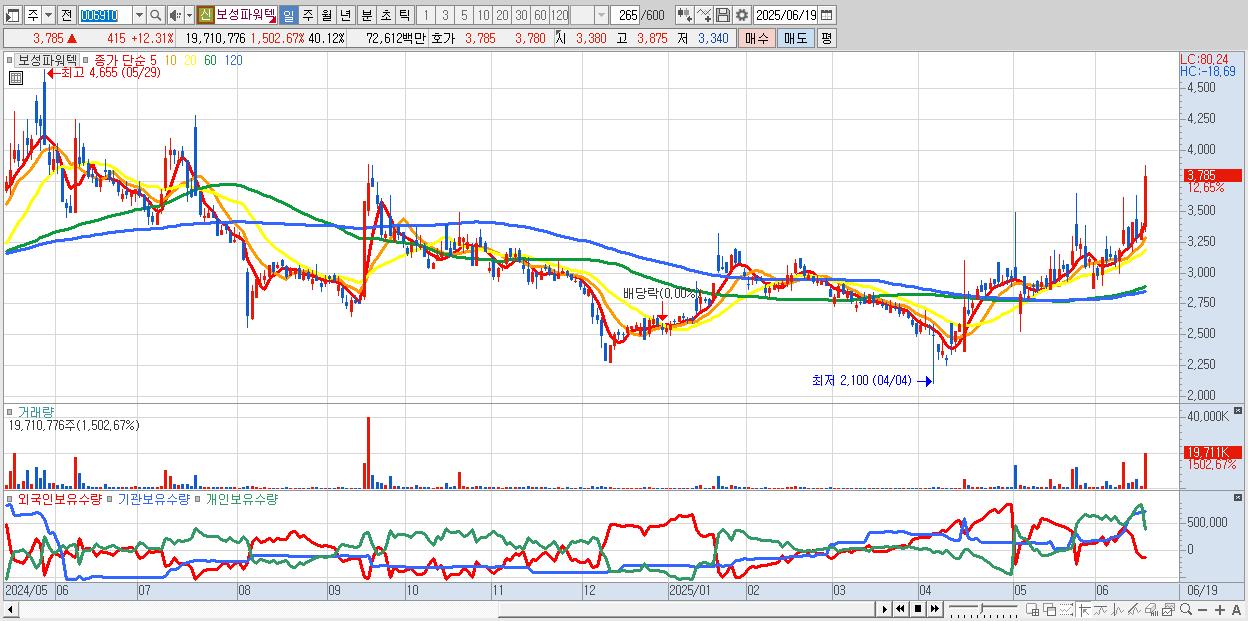Toggle the '신' indicator button

(x=204, y=15)
